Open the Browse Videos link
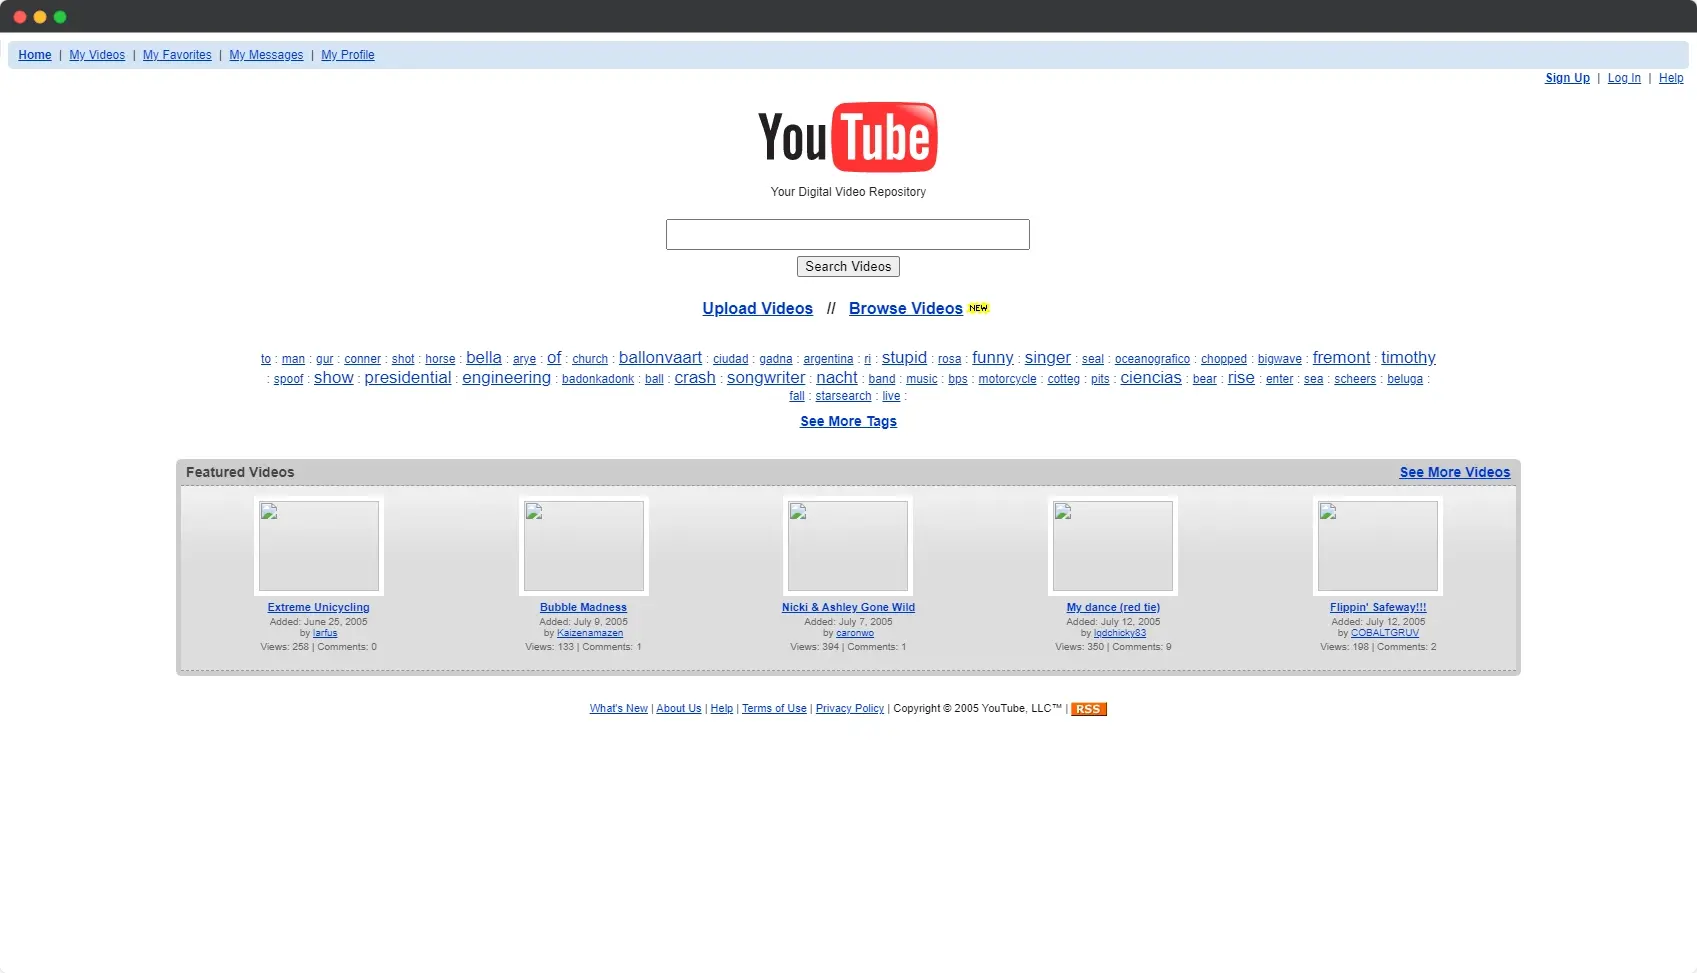The width and height of the screenshot is (1697, 973). (906, 308)
